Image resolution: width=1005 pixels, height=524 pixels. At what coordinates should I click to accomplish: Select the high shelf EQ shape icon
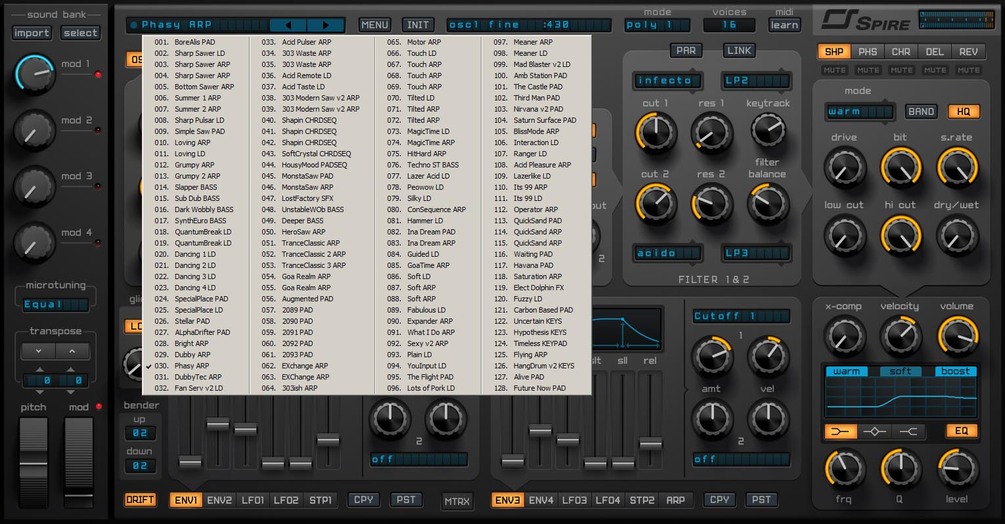pos(908,432)
